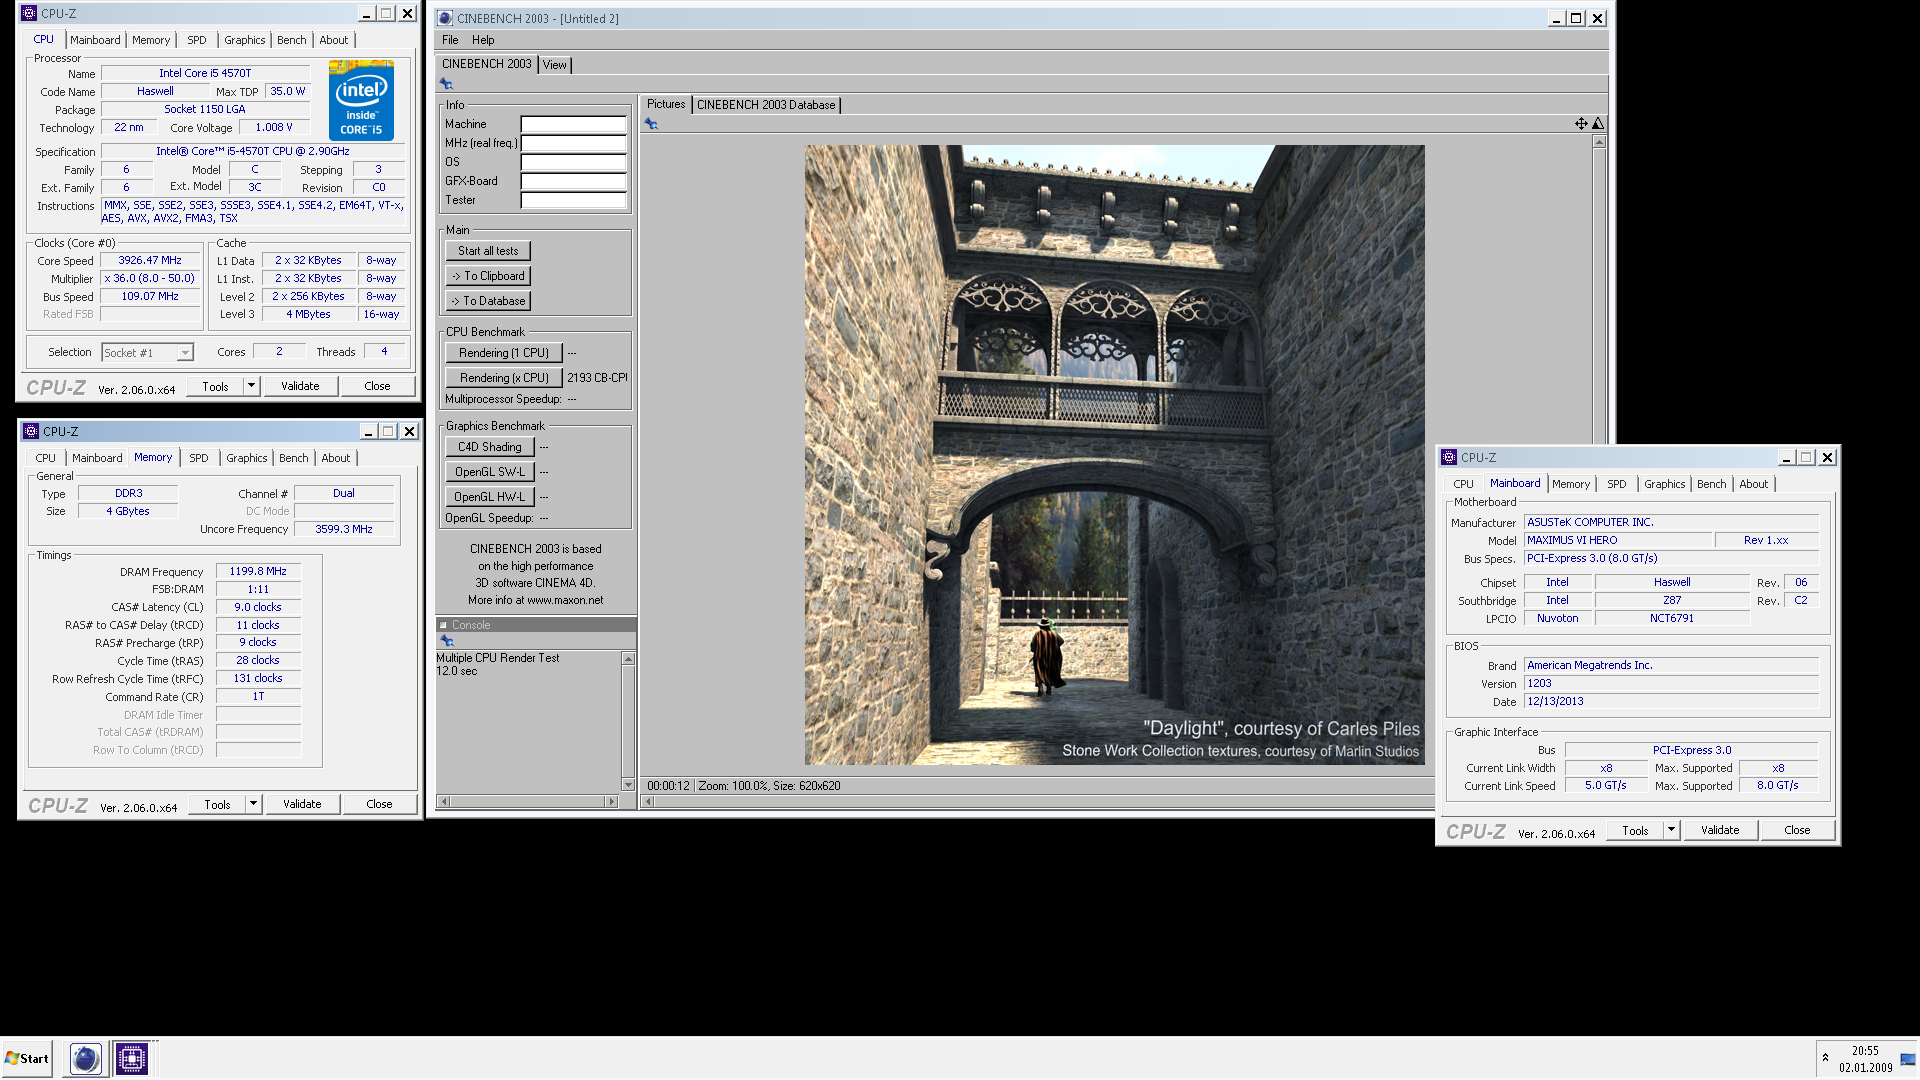Click the GFX-Board input field
The image size is (1920, 1080).
573,181
